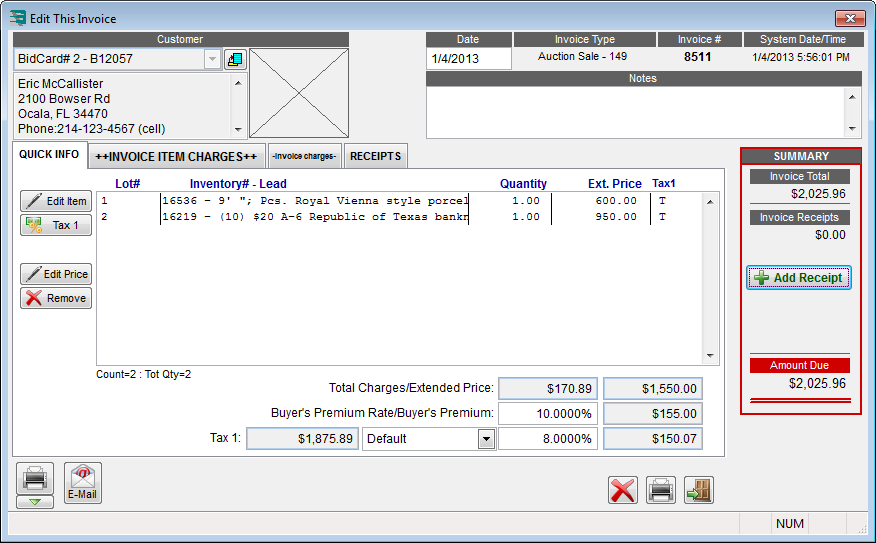Click the printer icon beside the exit door

[660, 490]
